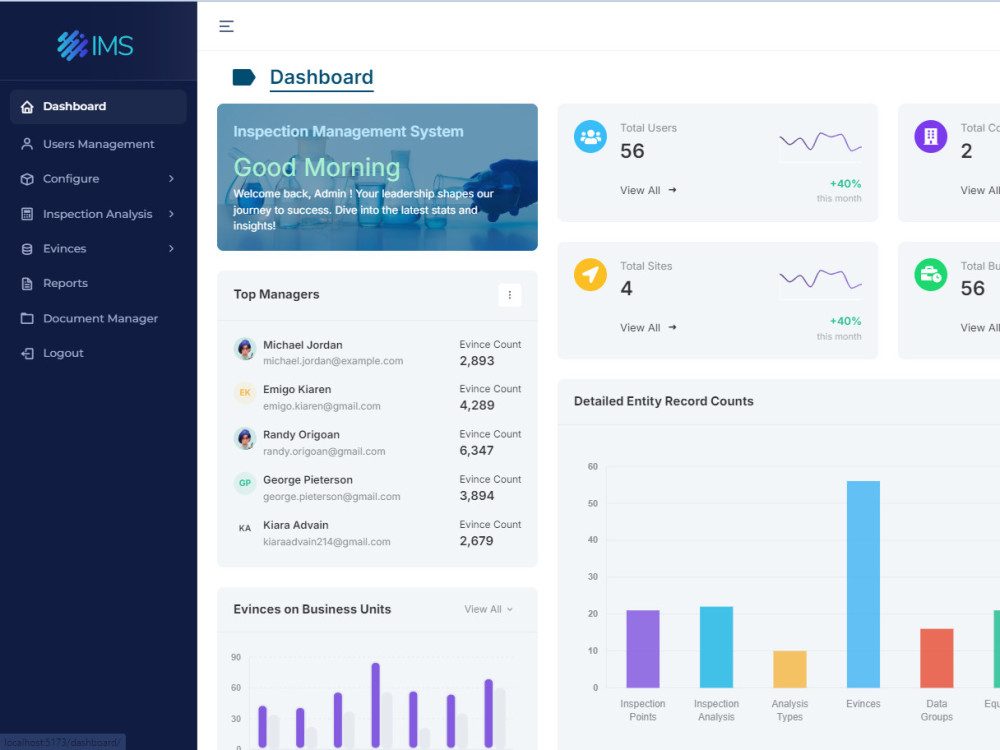Click the purple building icon card
The image size is (1000, 750).
(930, 136)
